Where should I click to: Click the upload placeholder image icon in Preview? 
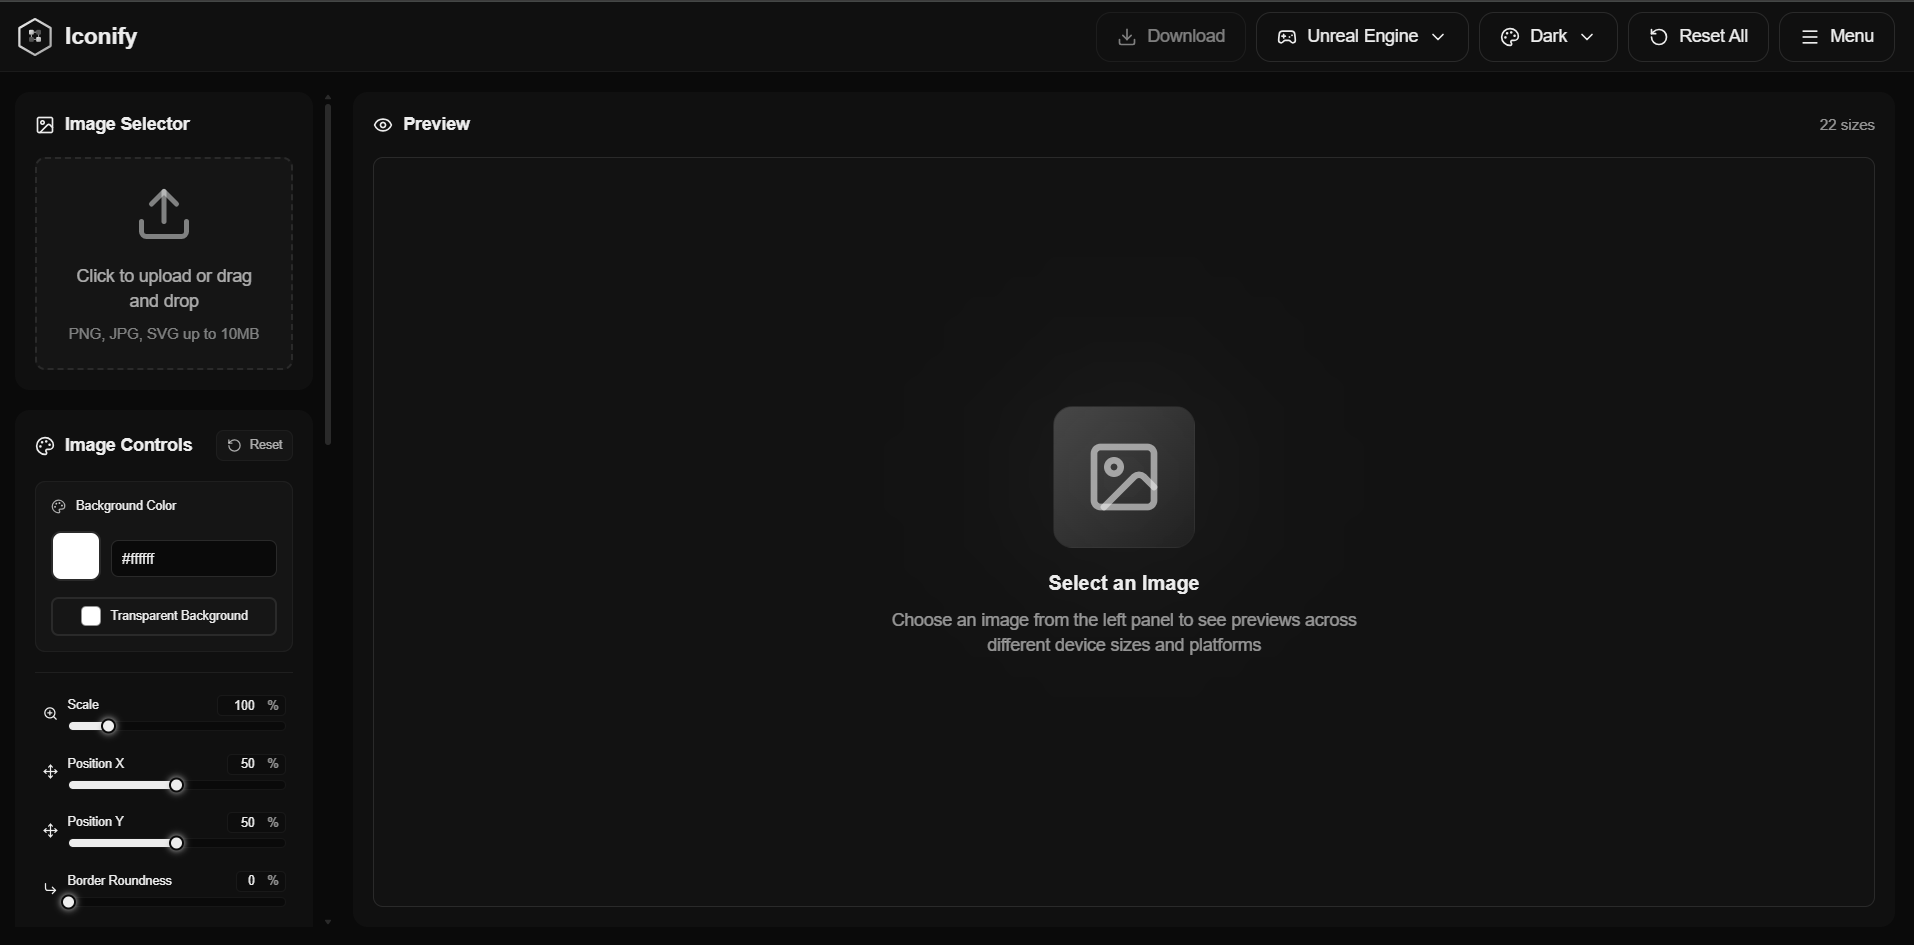1123,477
